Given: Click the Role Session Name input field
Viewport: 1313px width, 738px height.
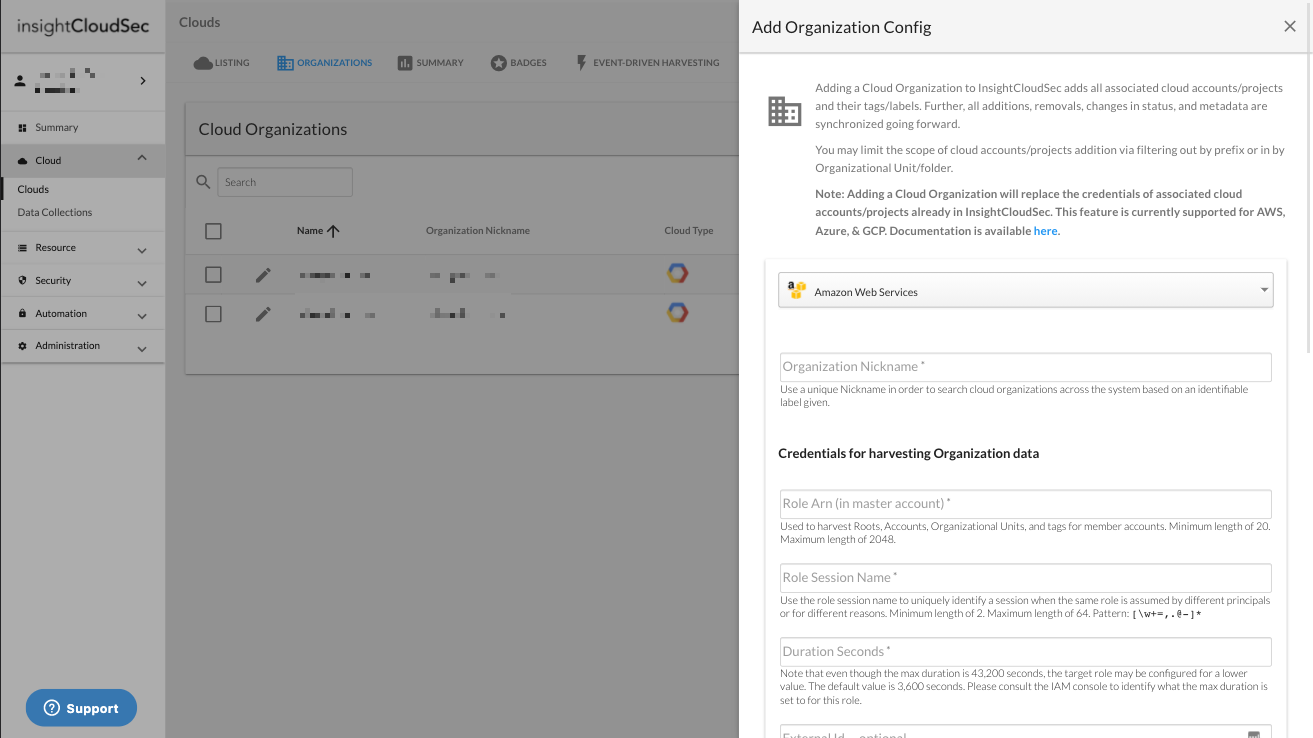Looking at the screenshot, I should click(x=1026, y=578).
